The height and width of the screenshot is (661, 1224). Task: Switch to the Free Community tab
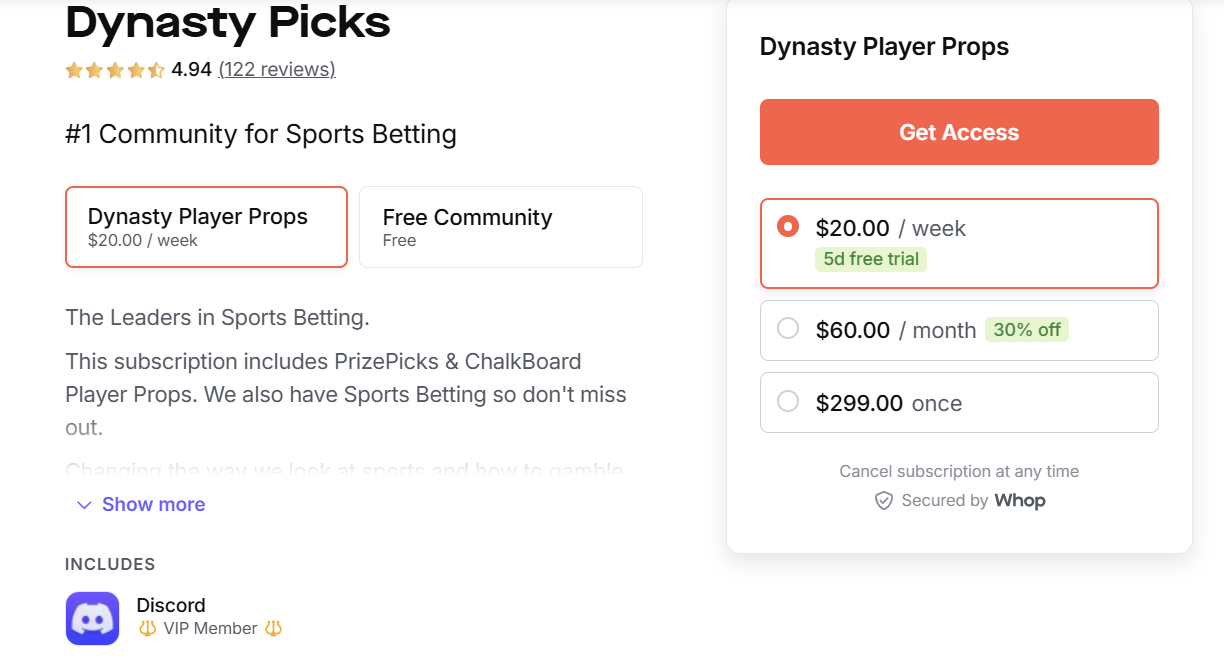[500, 227]
